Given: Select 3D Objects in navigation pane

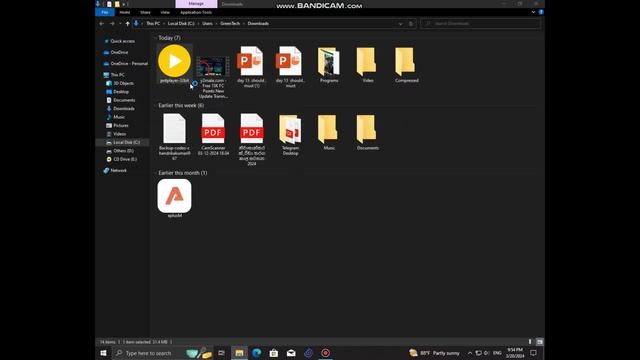Looking at the screenshot, I should pyautogui.click(x=123, y=83).
